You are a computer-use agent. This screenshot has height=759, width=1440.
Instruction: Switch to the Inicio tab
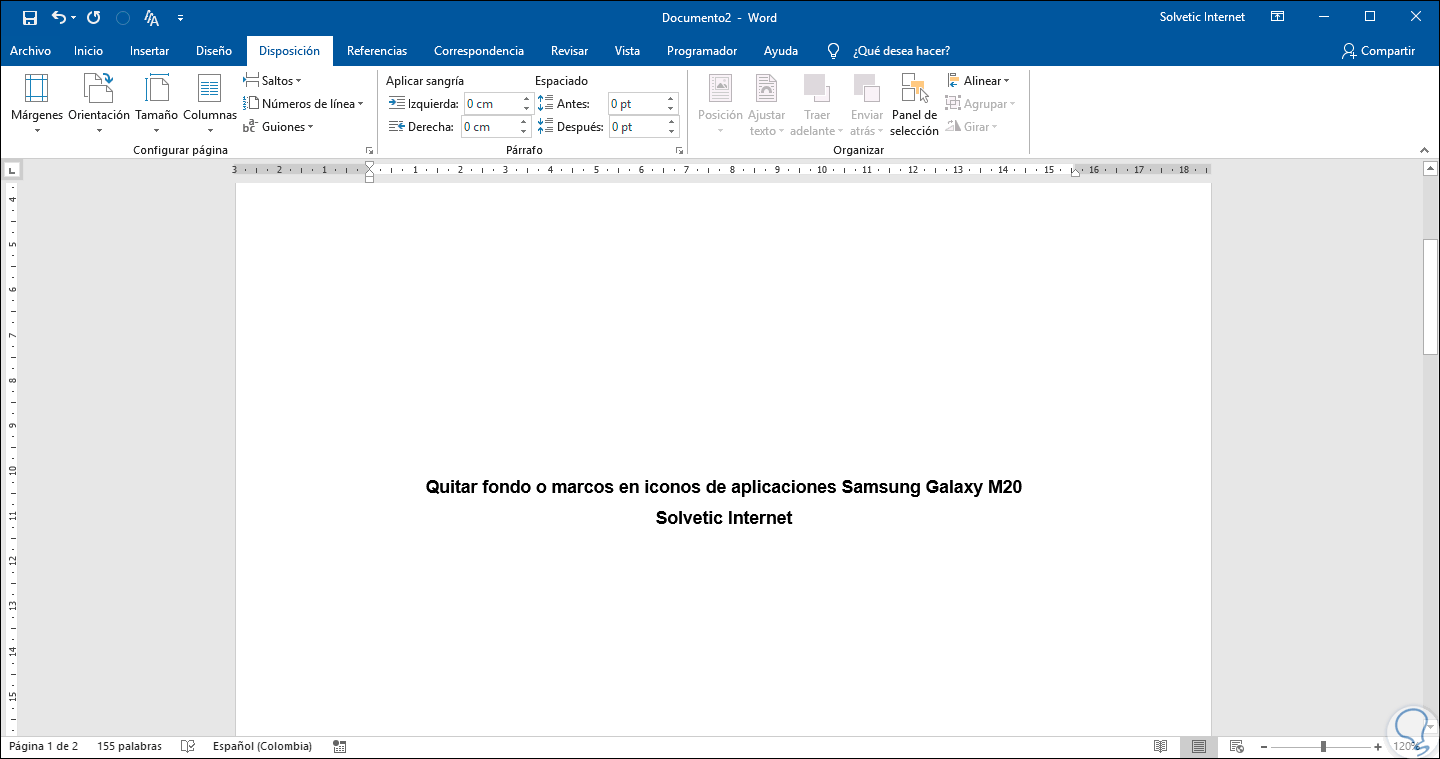tap(88, 51)
